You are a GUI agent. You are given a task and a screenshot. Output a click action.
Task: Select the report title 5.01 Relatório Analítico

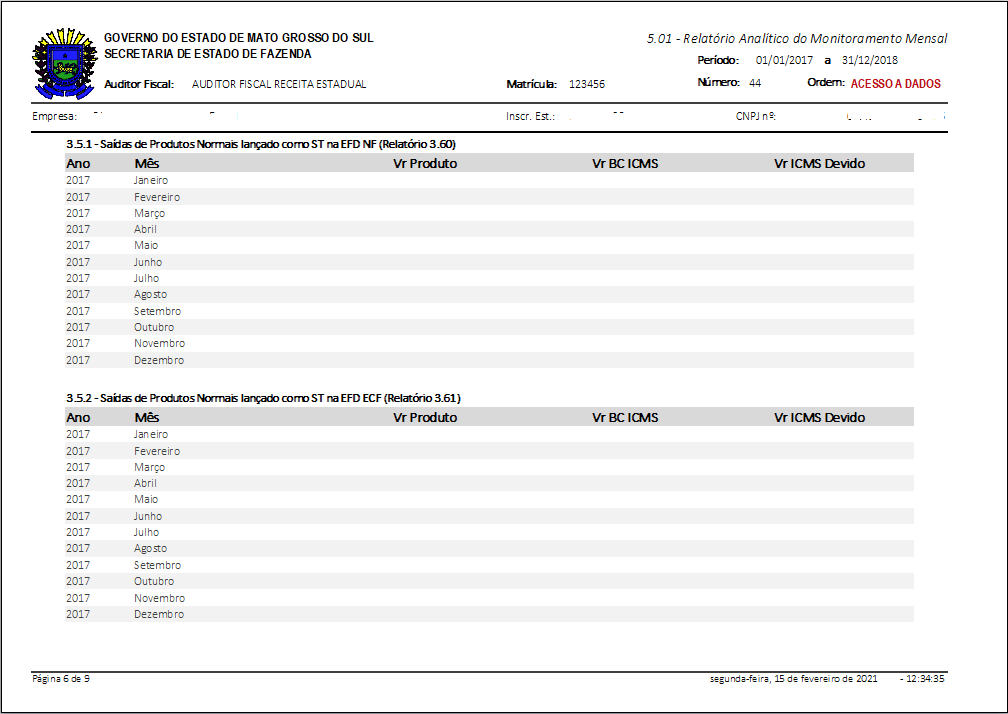(796, 39)
